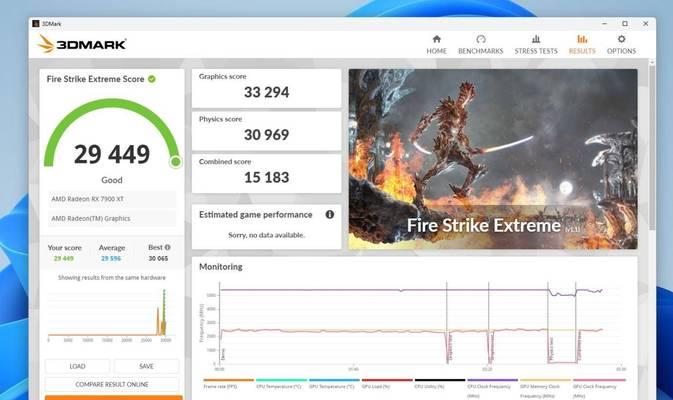
Task: Go to Stress Tests
Action: (x=536, y=45)
